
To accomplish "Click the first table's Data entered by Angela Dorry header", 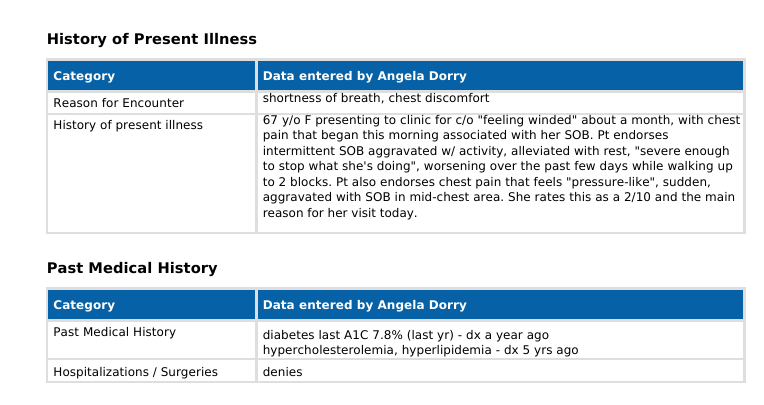I will tap(364, 76).
